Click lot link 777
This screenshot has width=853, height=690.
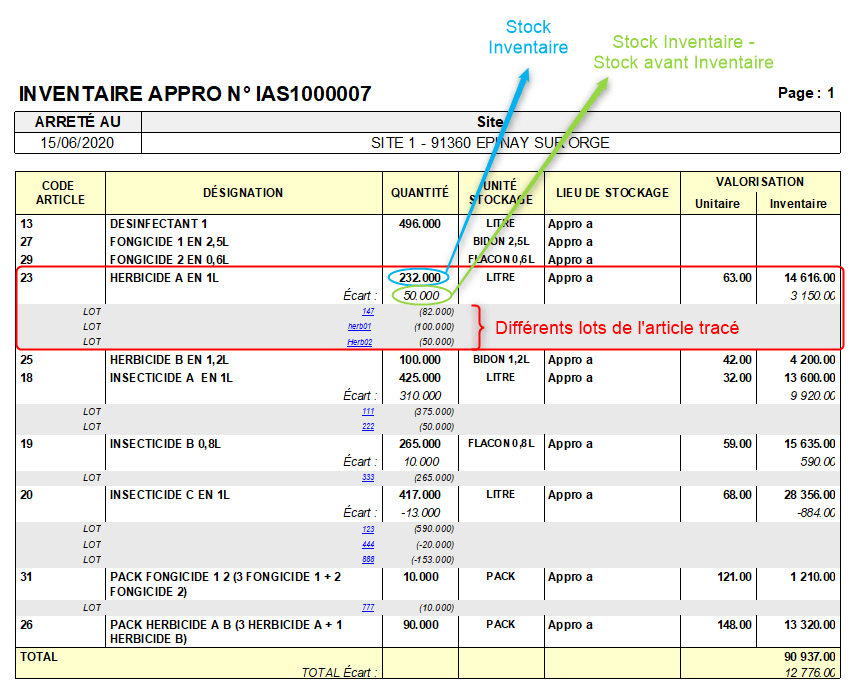367,608
